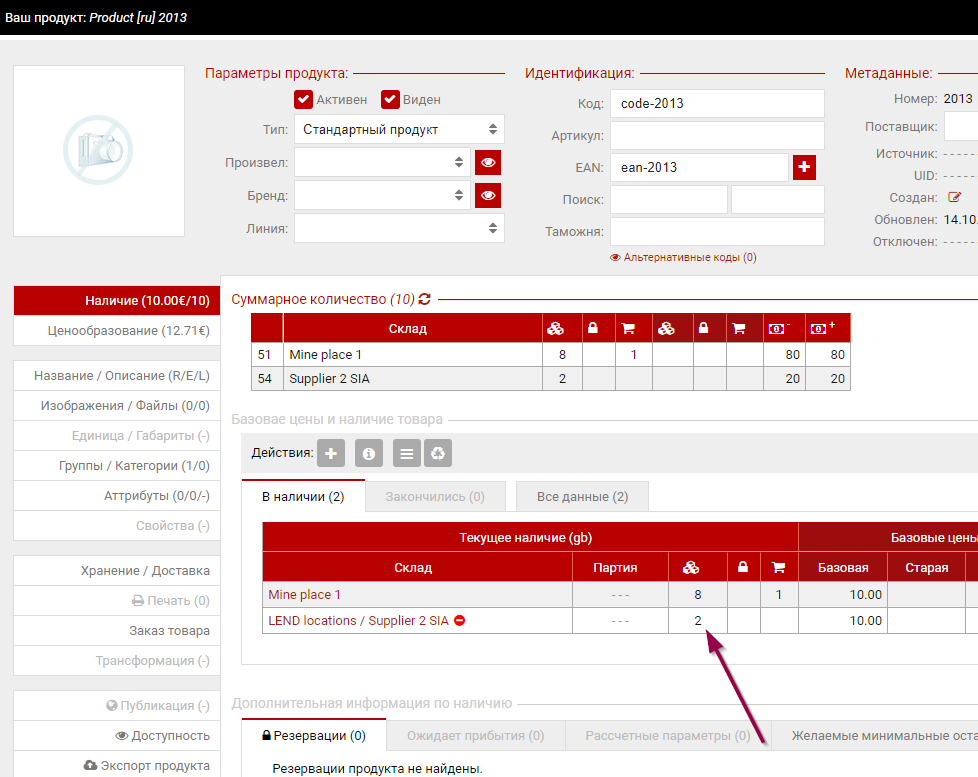The width and height of the screenshot is (978, 777).
Task: Click red minus icon beside Supplier 2 SIA
Action: pos(460,621)
